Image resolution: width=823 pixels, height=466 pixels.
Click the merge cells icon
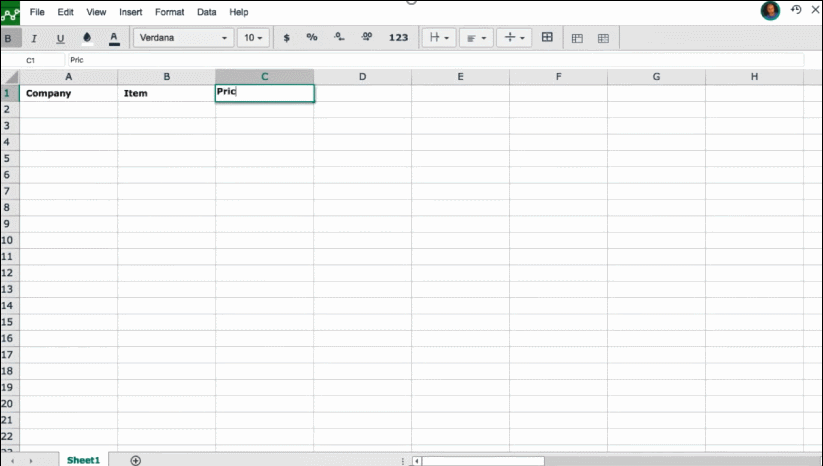[547, 37]
